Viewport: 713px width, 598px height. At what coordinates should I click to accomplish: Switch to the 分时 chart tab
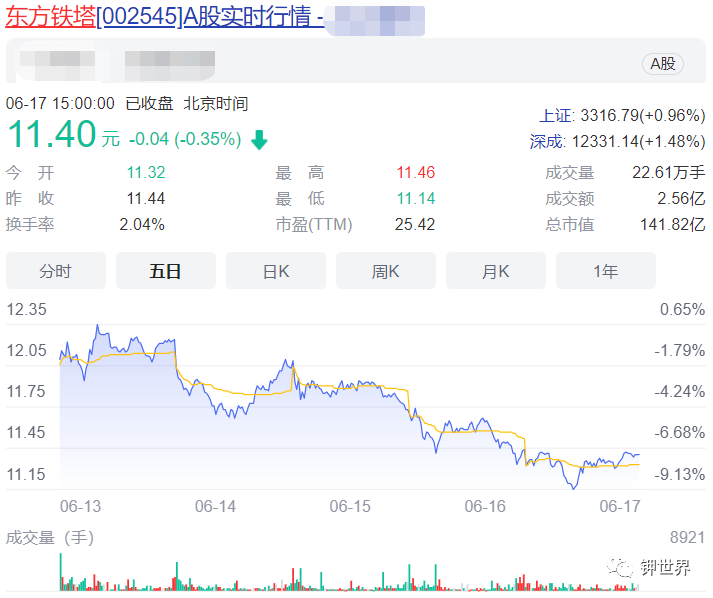(55, 271)
